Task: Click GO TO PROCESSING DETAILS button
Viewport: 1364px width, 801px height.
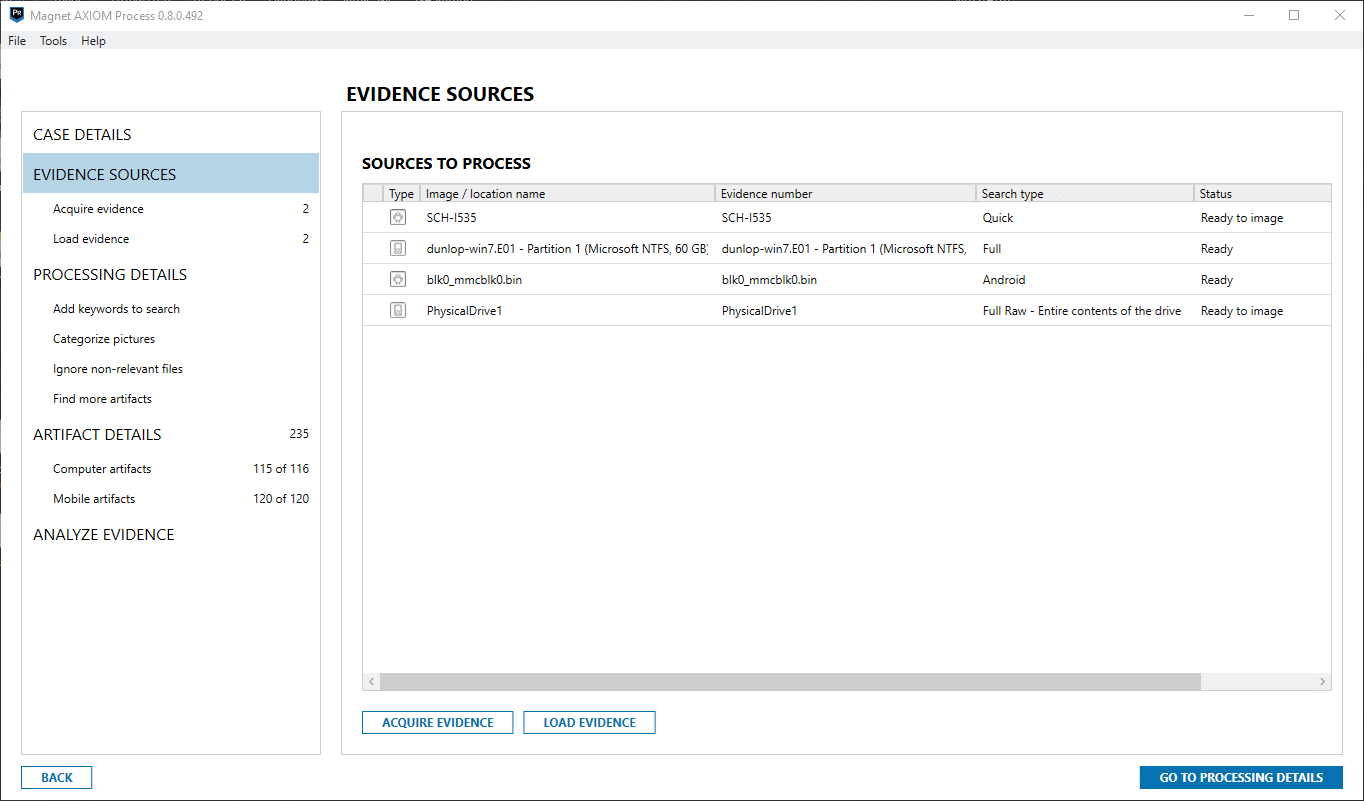Action: coord(1241,777)
